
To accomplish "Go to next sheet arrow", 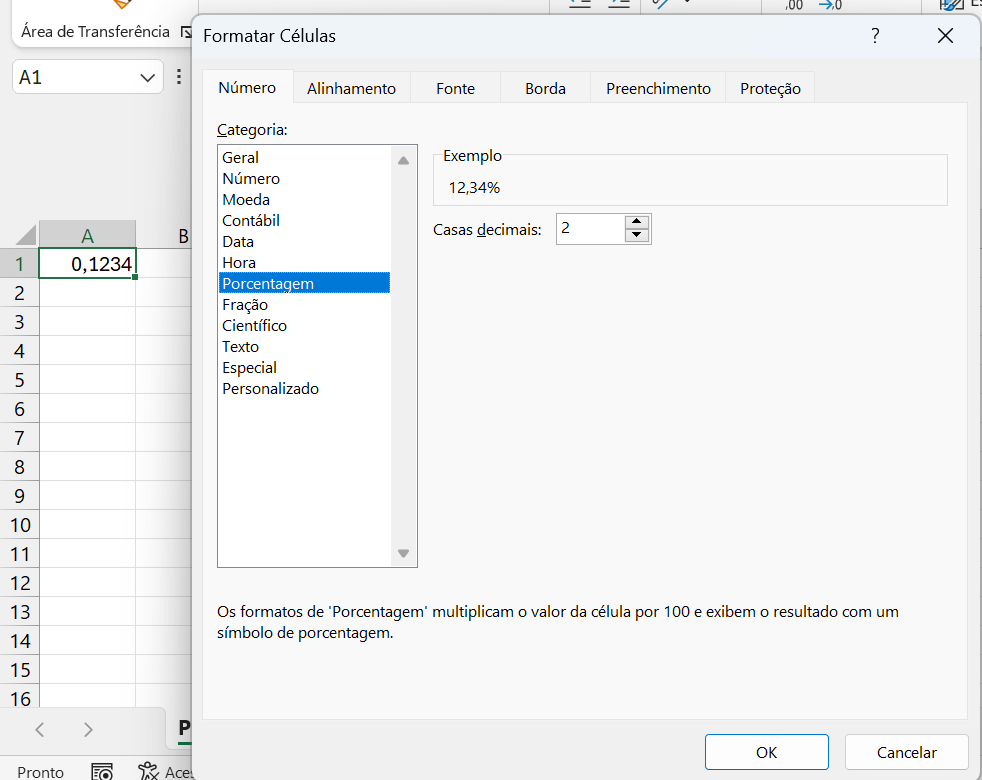I will click(x=88, y=729).
